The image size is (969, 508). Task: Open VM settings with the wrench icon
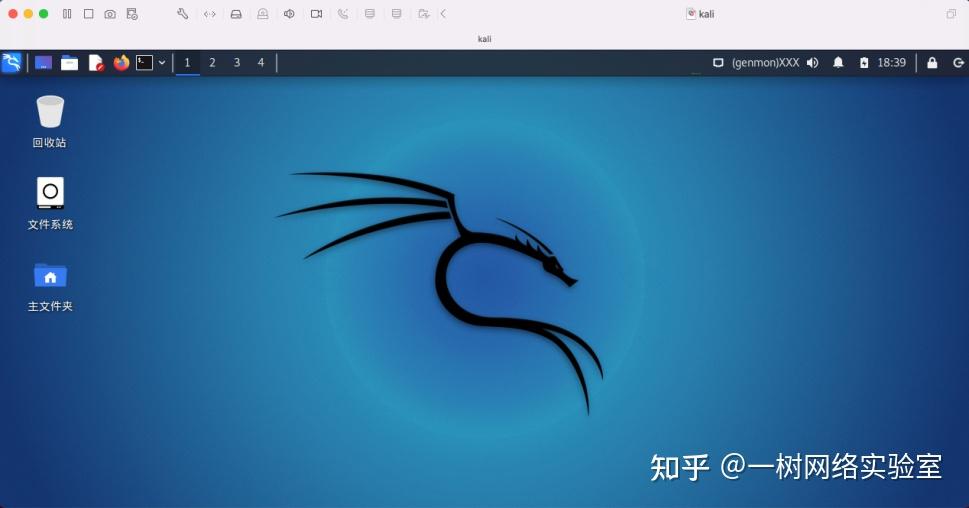click(x=182, y=14)
